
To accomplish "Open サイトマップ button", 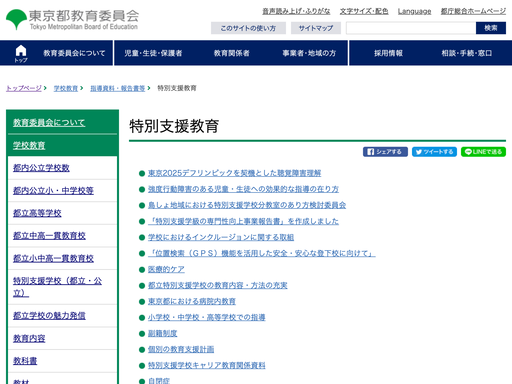I will point(316,28).
